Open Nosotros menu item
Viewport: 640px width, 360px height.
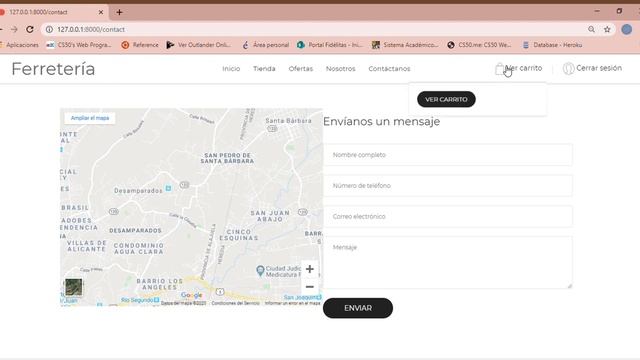tap(340, 69)
